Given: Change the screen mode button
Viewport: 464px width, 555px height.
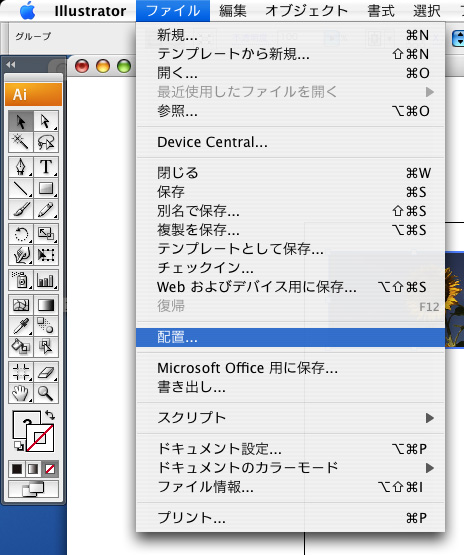Looking at the screenshot, I should point(33,489).
